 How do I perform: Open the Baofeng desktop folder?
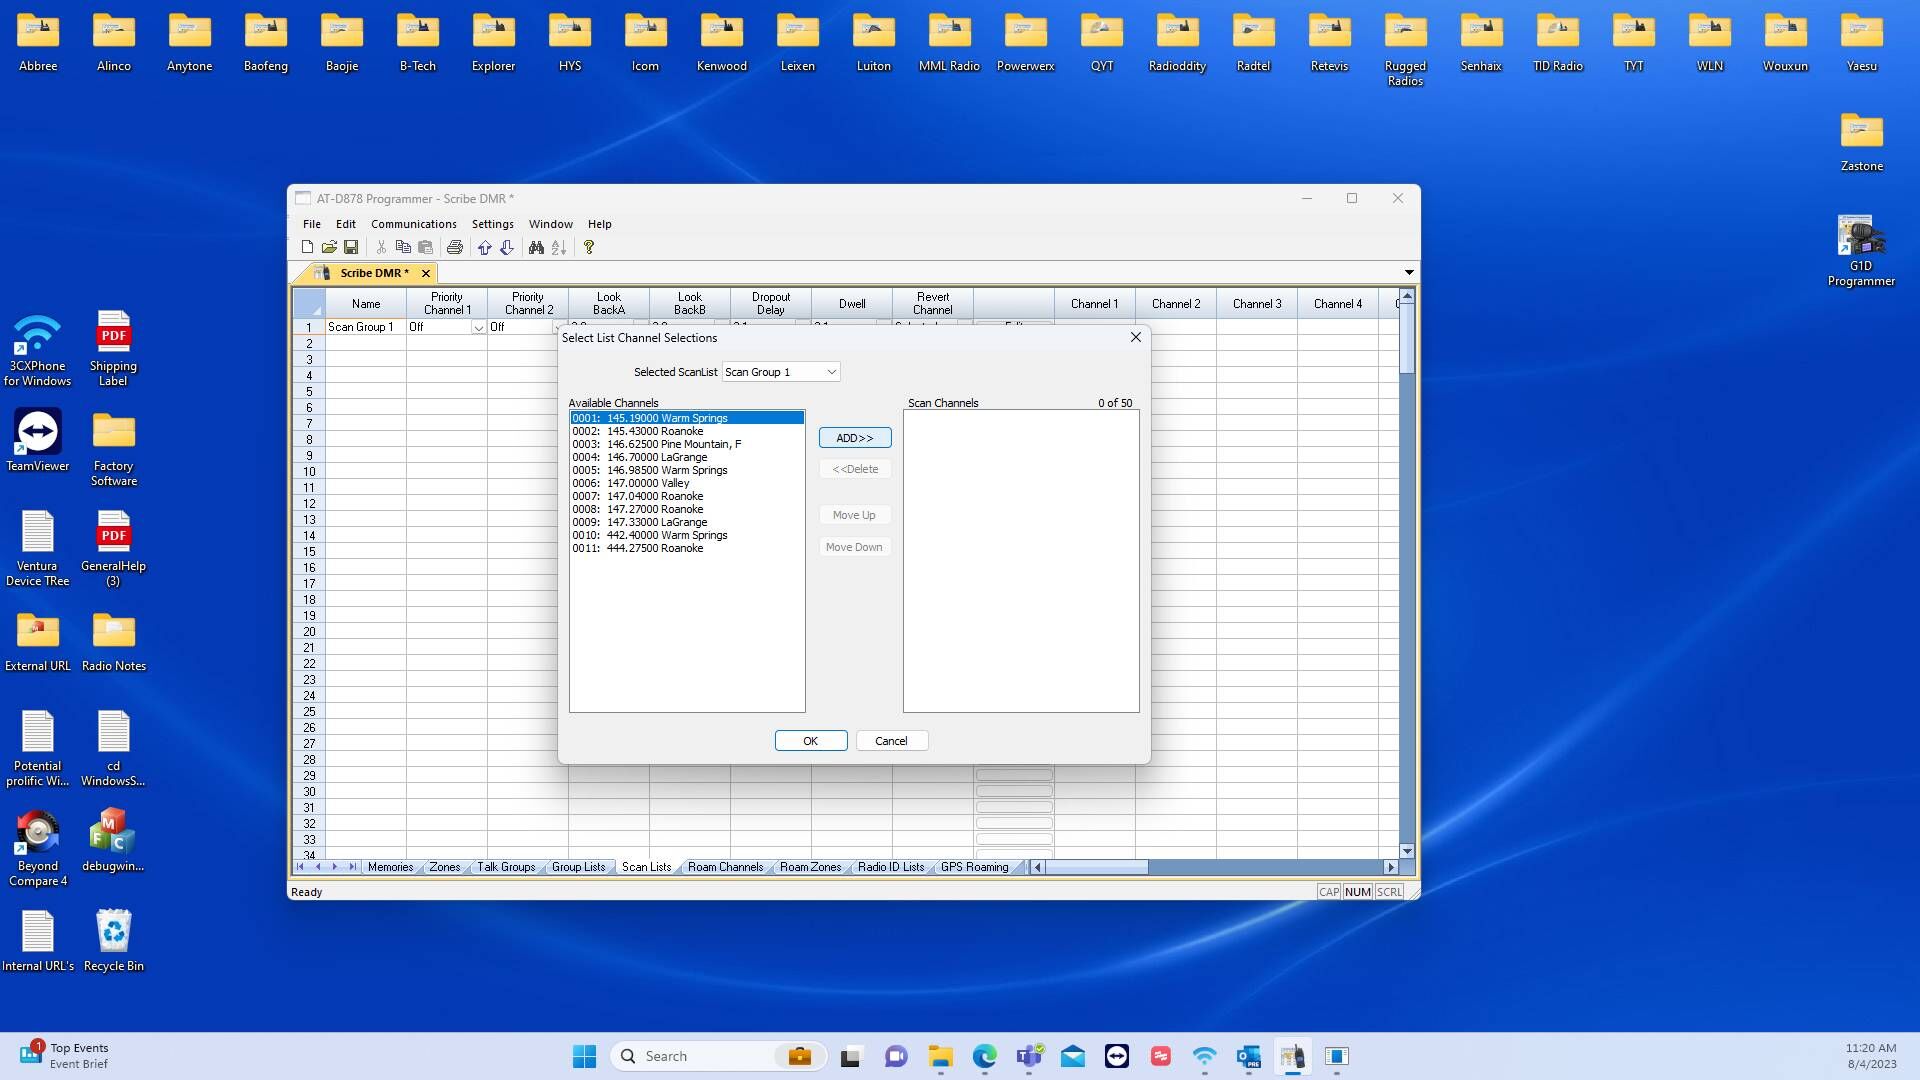[x=265, y=42]
